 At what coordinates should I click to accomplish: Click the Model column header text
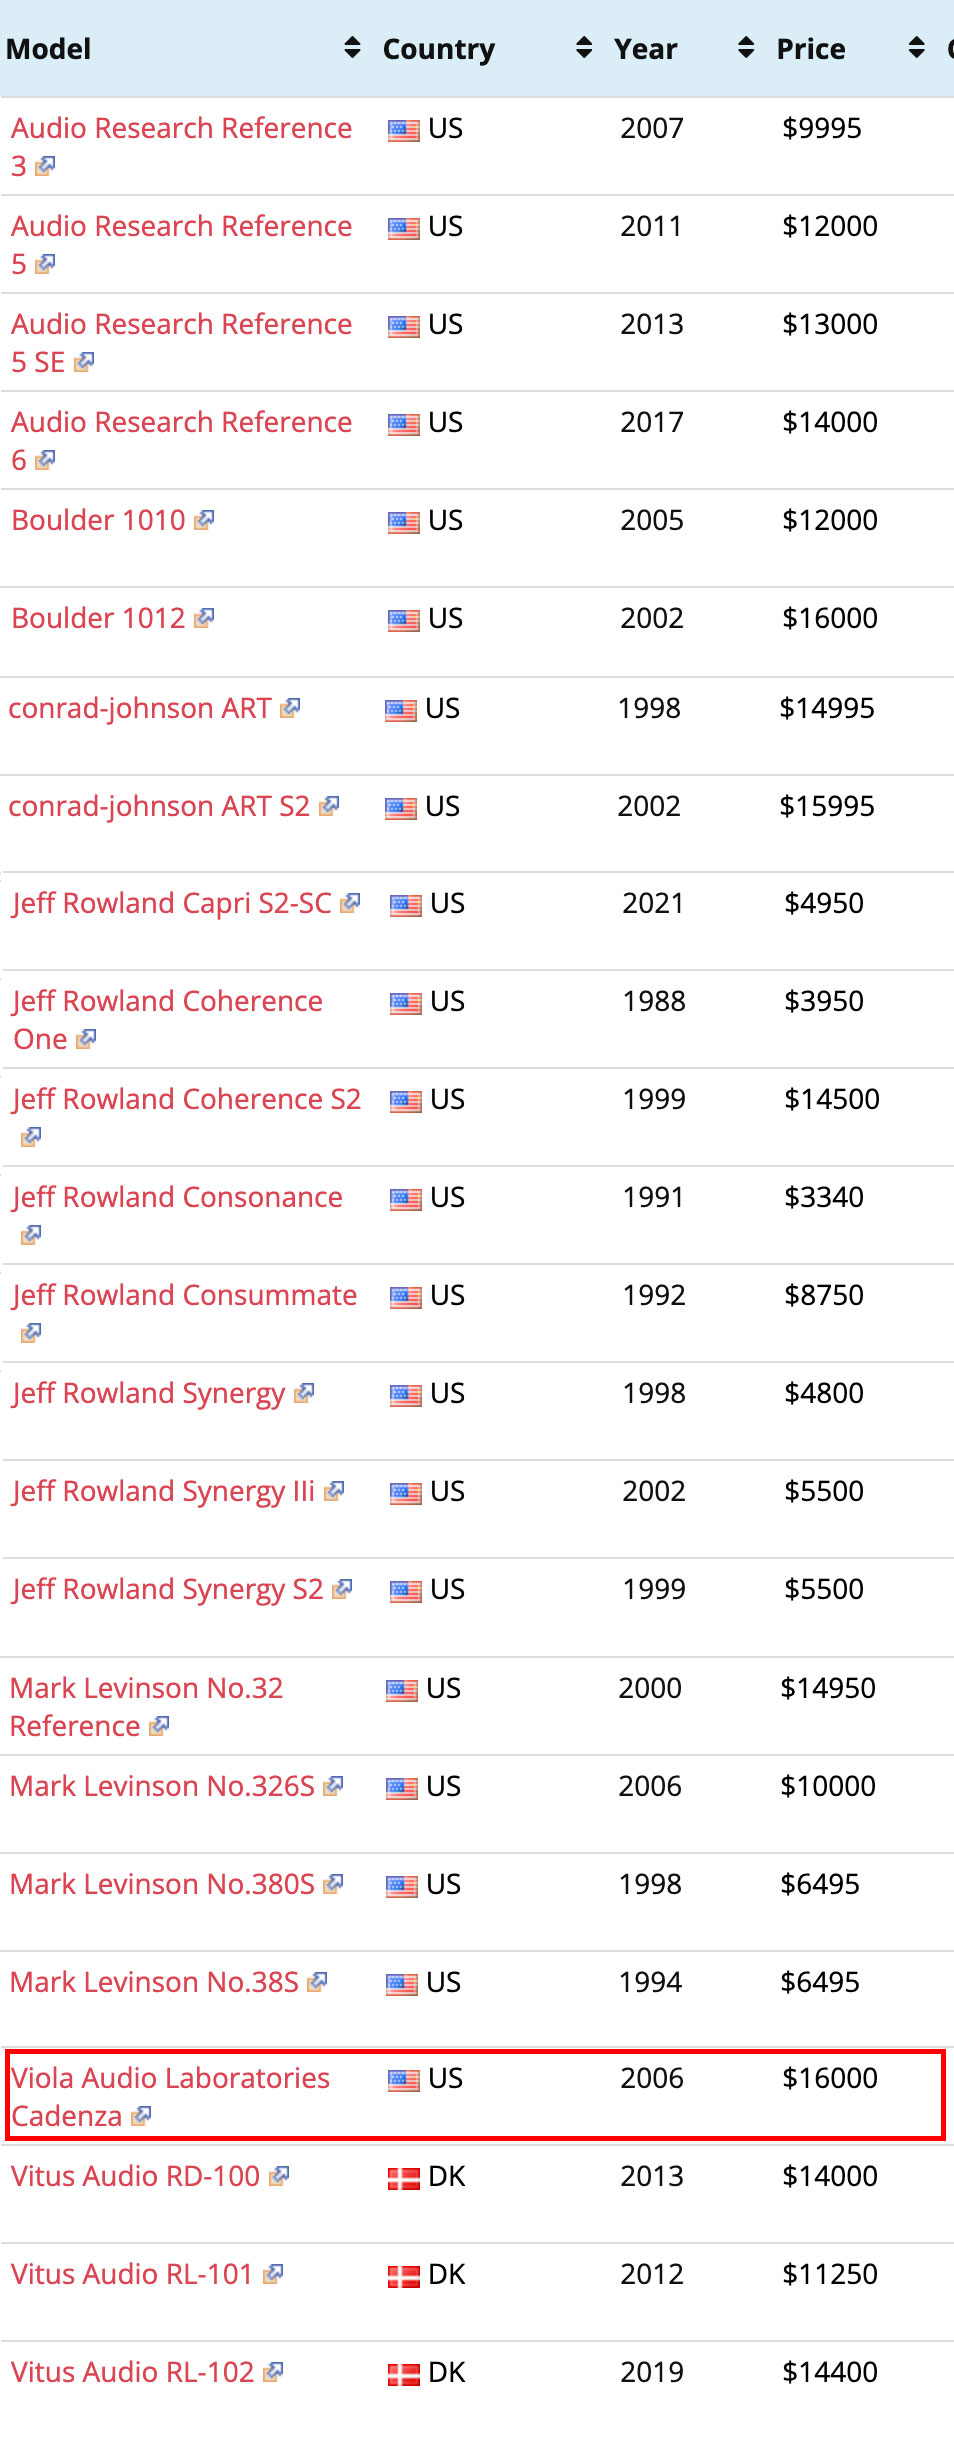tap(48, 49)
